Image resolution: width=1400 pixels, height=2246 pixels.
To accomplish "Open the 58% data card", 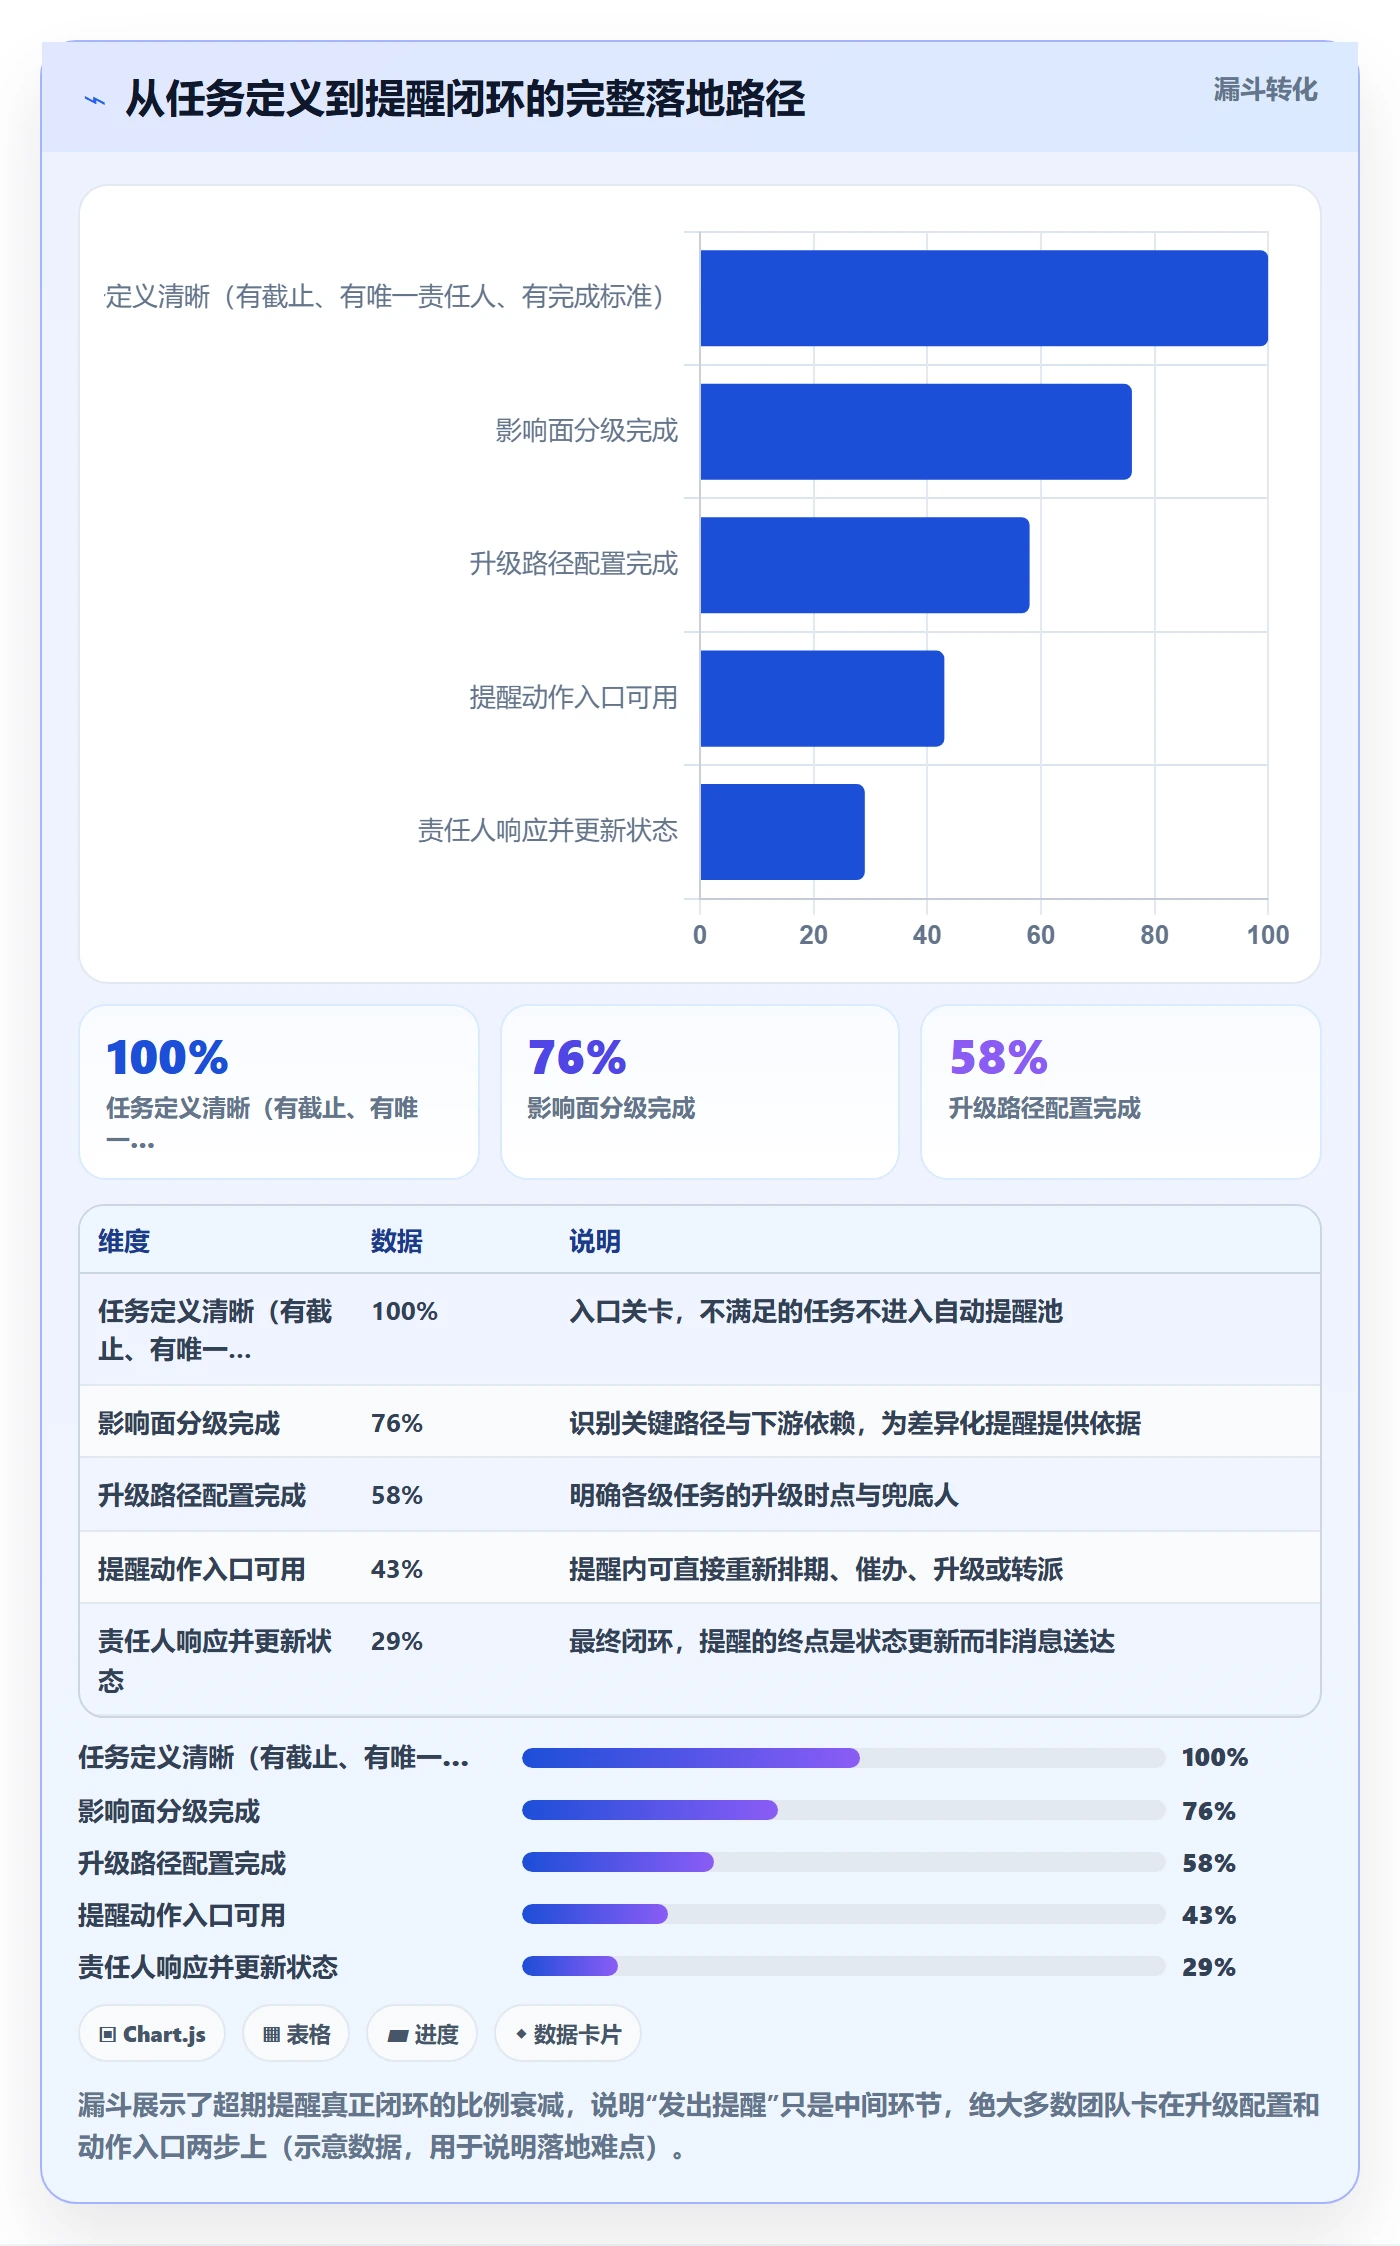I will (1121, 1092).
